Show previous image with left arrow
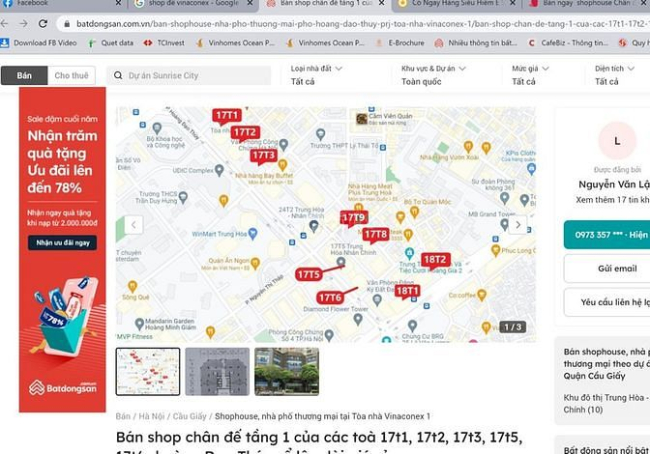This screenshot has height=454, width=650. [133, 225]
